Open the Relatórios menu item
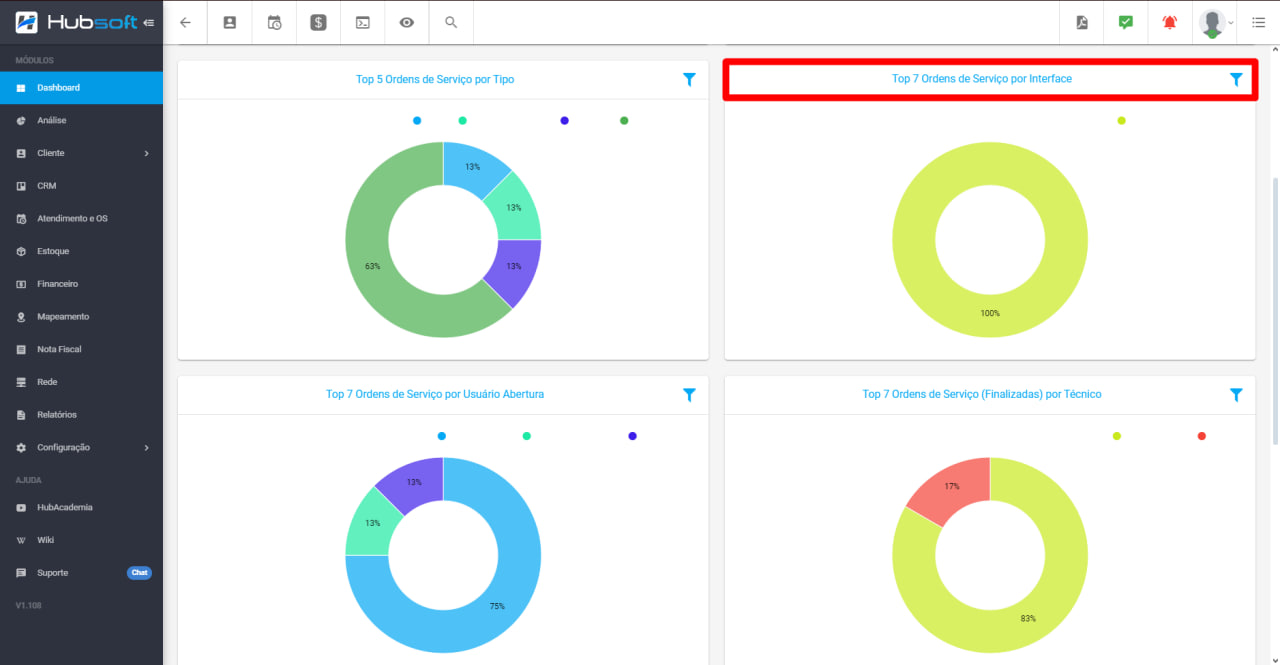Viewport: 1280px width, 665px height. coord(57,415)
